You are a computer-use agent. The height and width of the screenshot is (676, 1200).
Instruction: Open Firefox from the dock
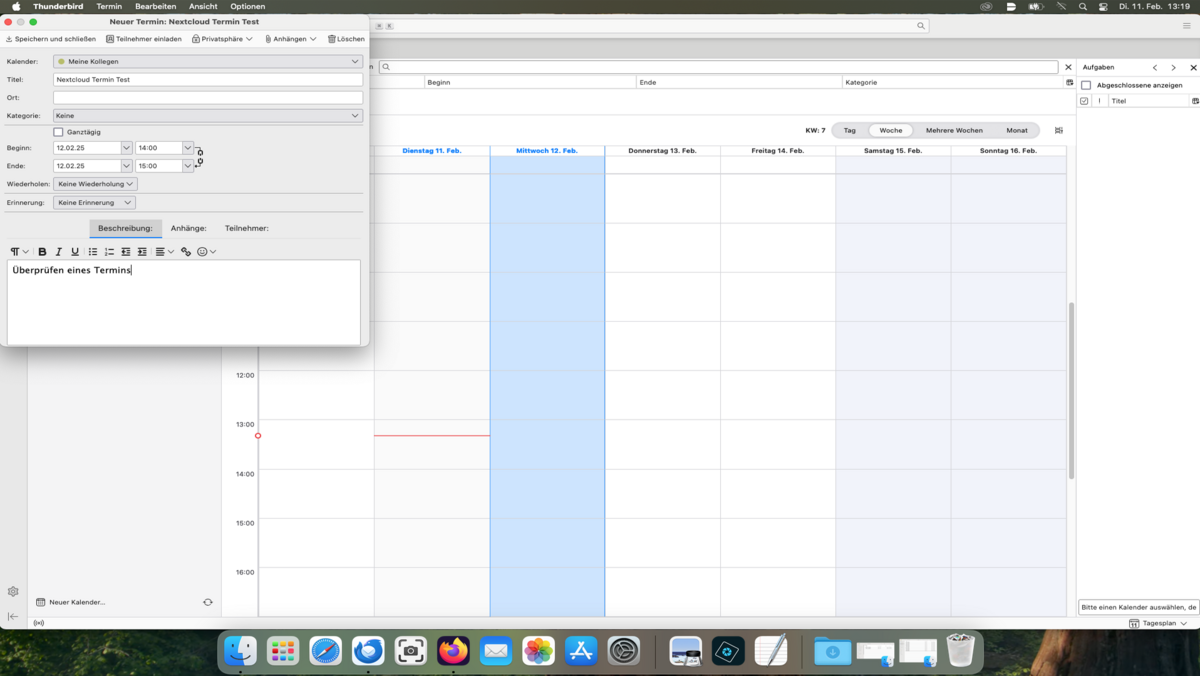point(453,651)
